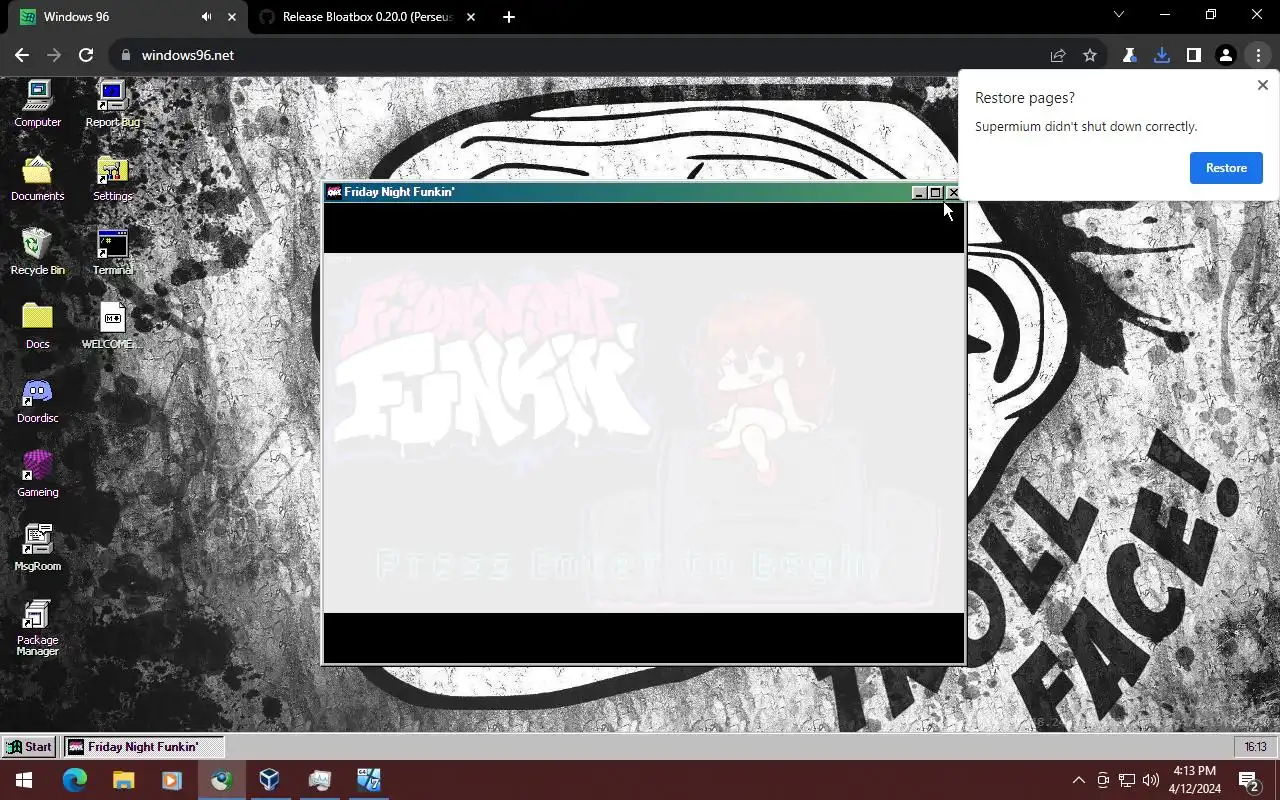The width and height of the screenshot is (1280, 800).
Task: Open the tab search dropdown chevron
Action: coord(1119,15)
